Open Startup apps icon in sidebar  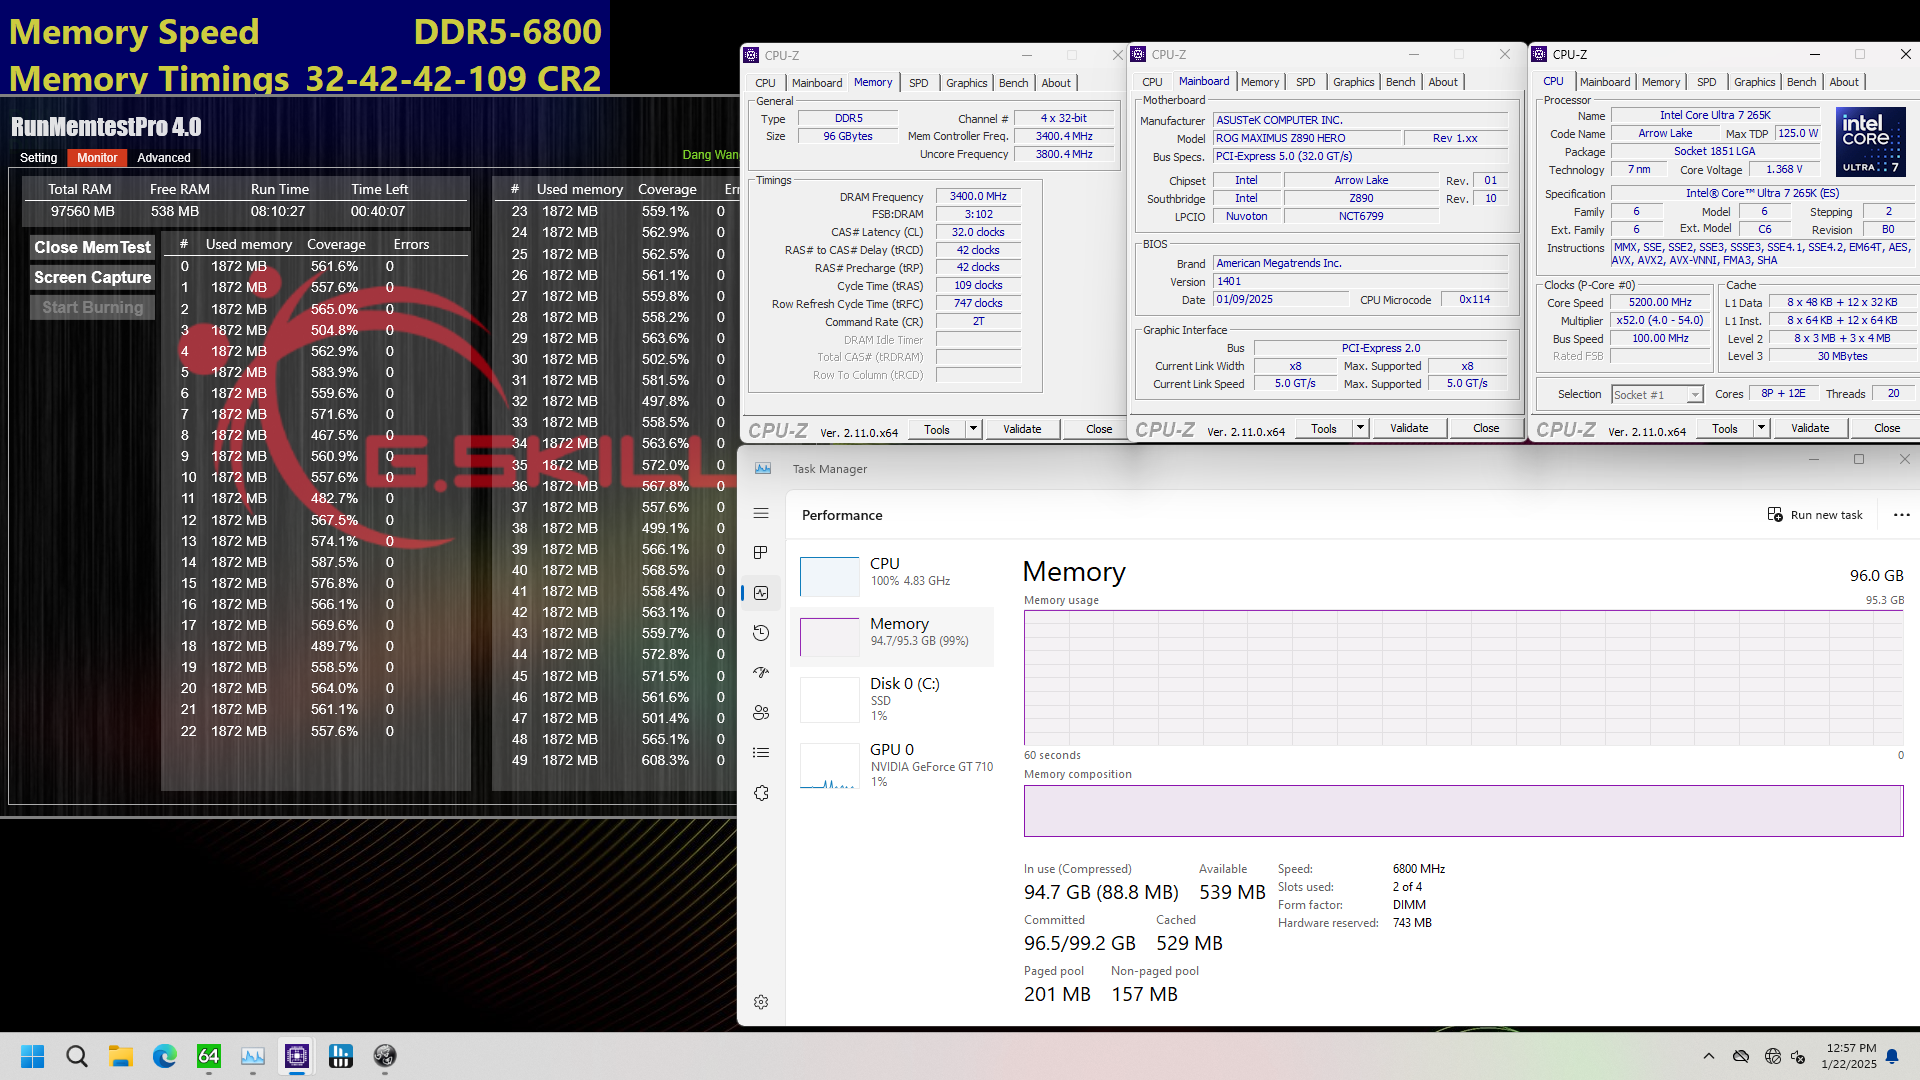(x=761, y=673)
